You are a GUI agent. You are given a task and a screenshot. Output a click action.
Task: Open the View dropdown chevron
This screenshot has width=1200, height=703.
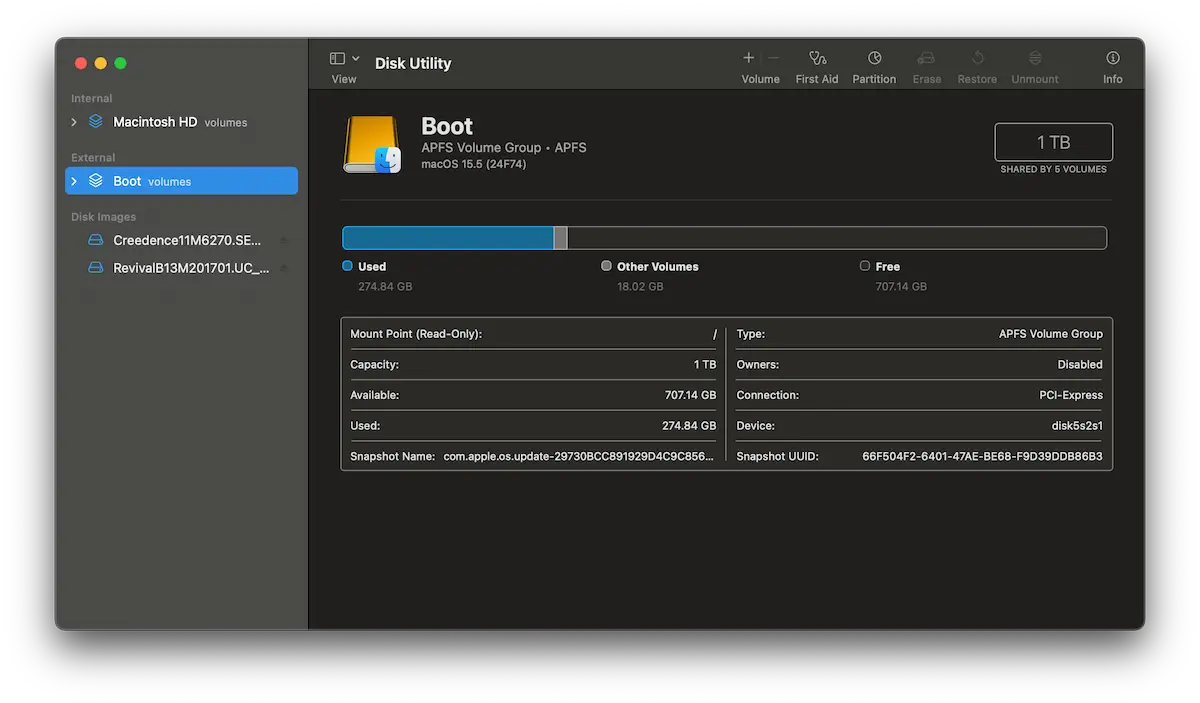356,59
